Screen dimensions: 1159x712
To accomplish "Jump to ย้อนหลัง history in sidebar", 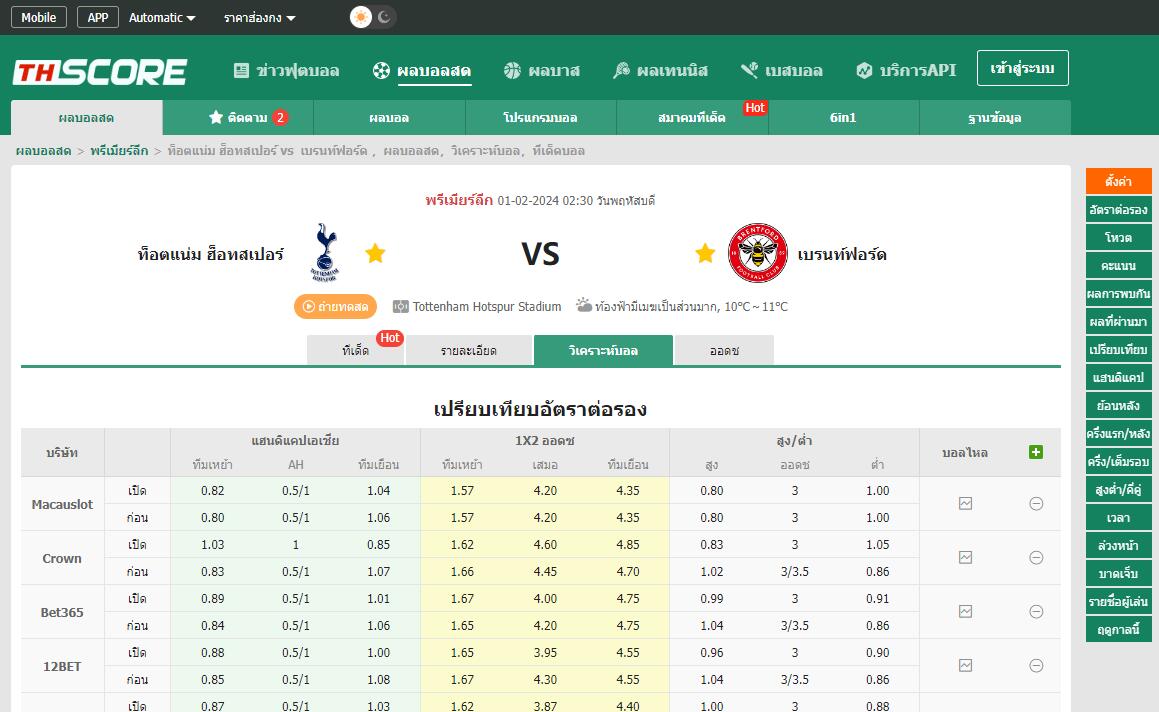I will (x=1118, y=406).
